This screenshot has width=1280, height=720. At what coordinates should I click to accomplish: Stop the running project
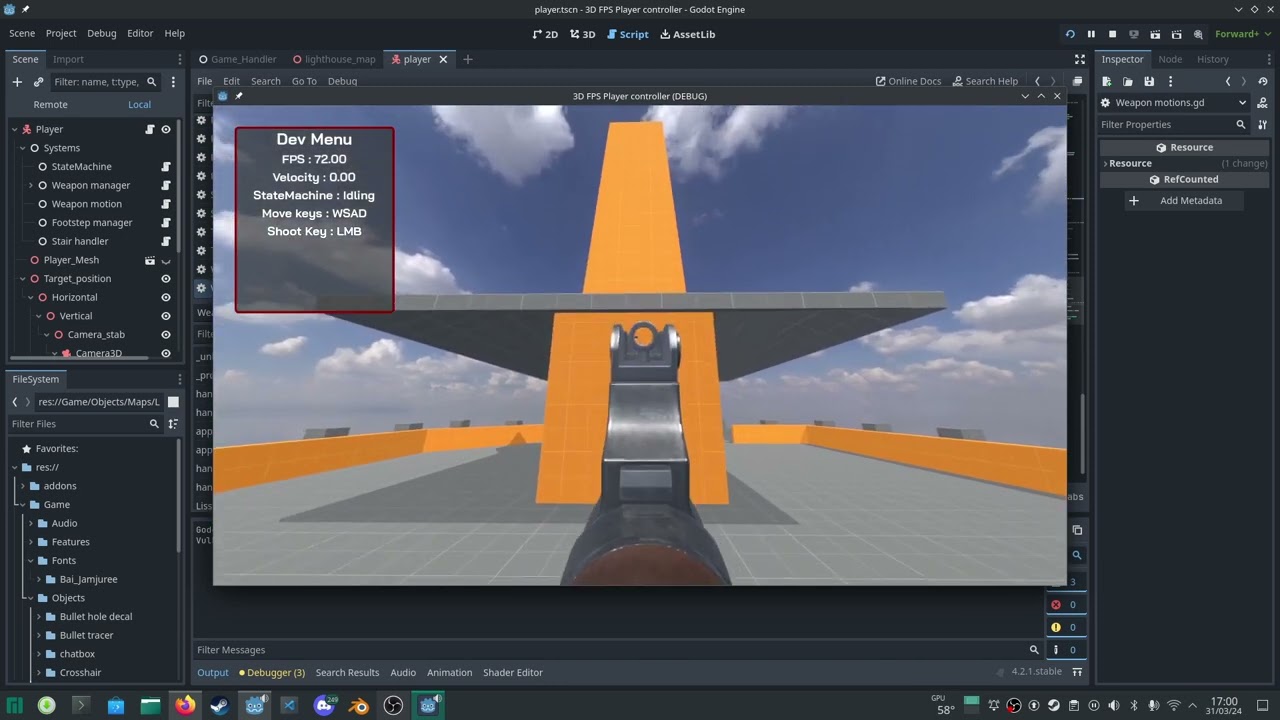1112,34
